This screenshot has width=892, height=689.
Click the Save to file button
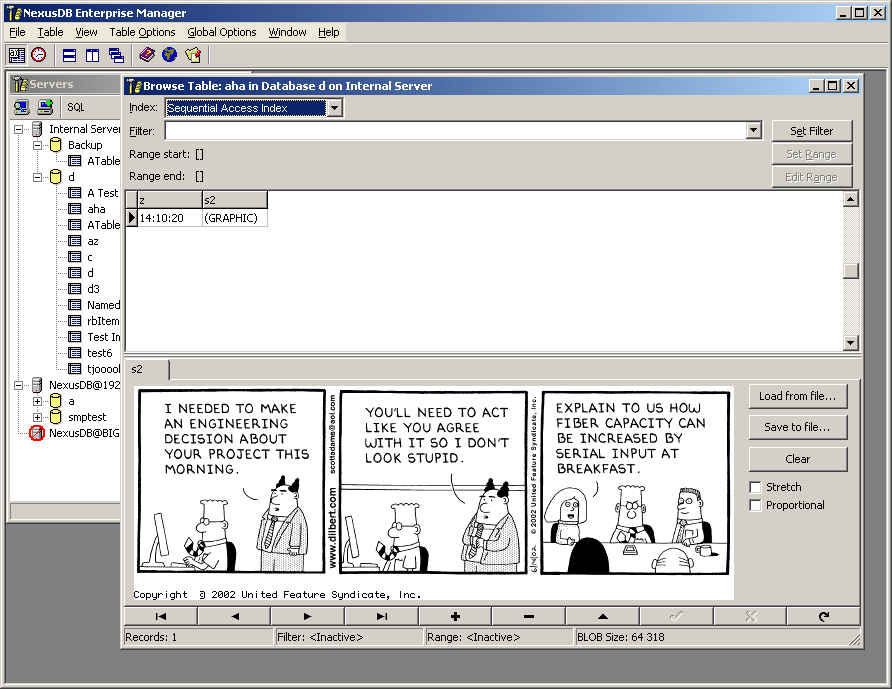tap(798, 427)
